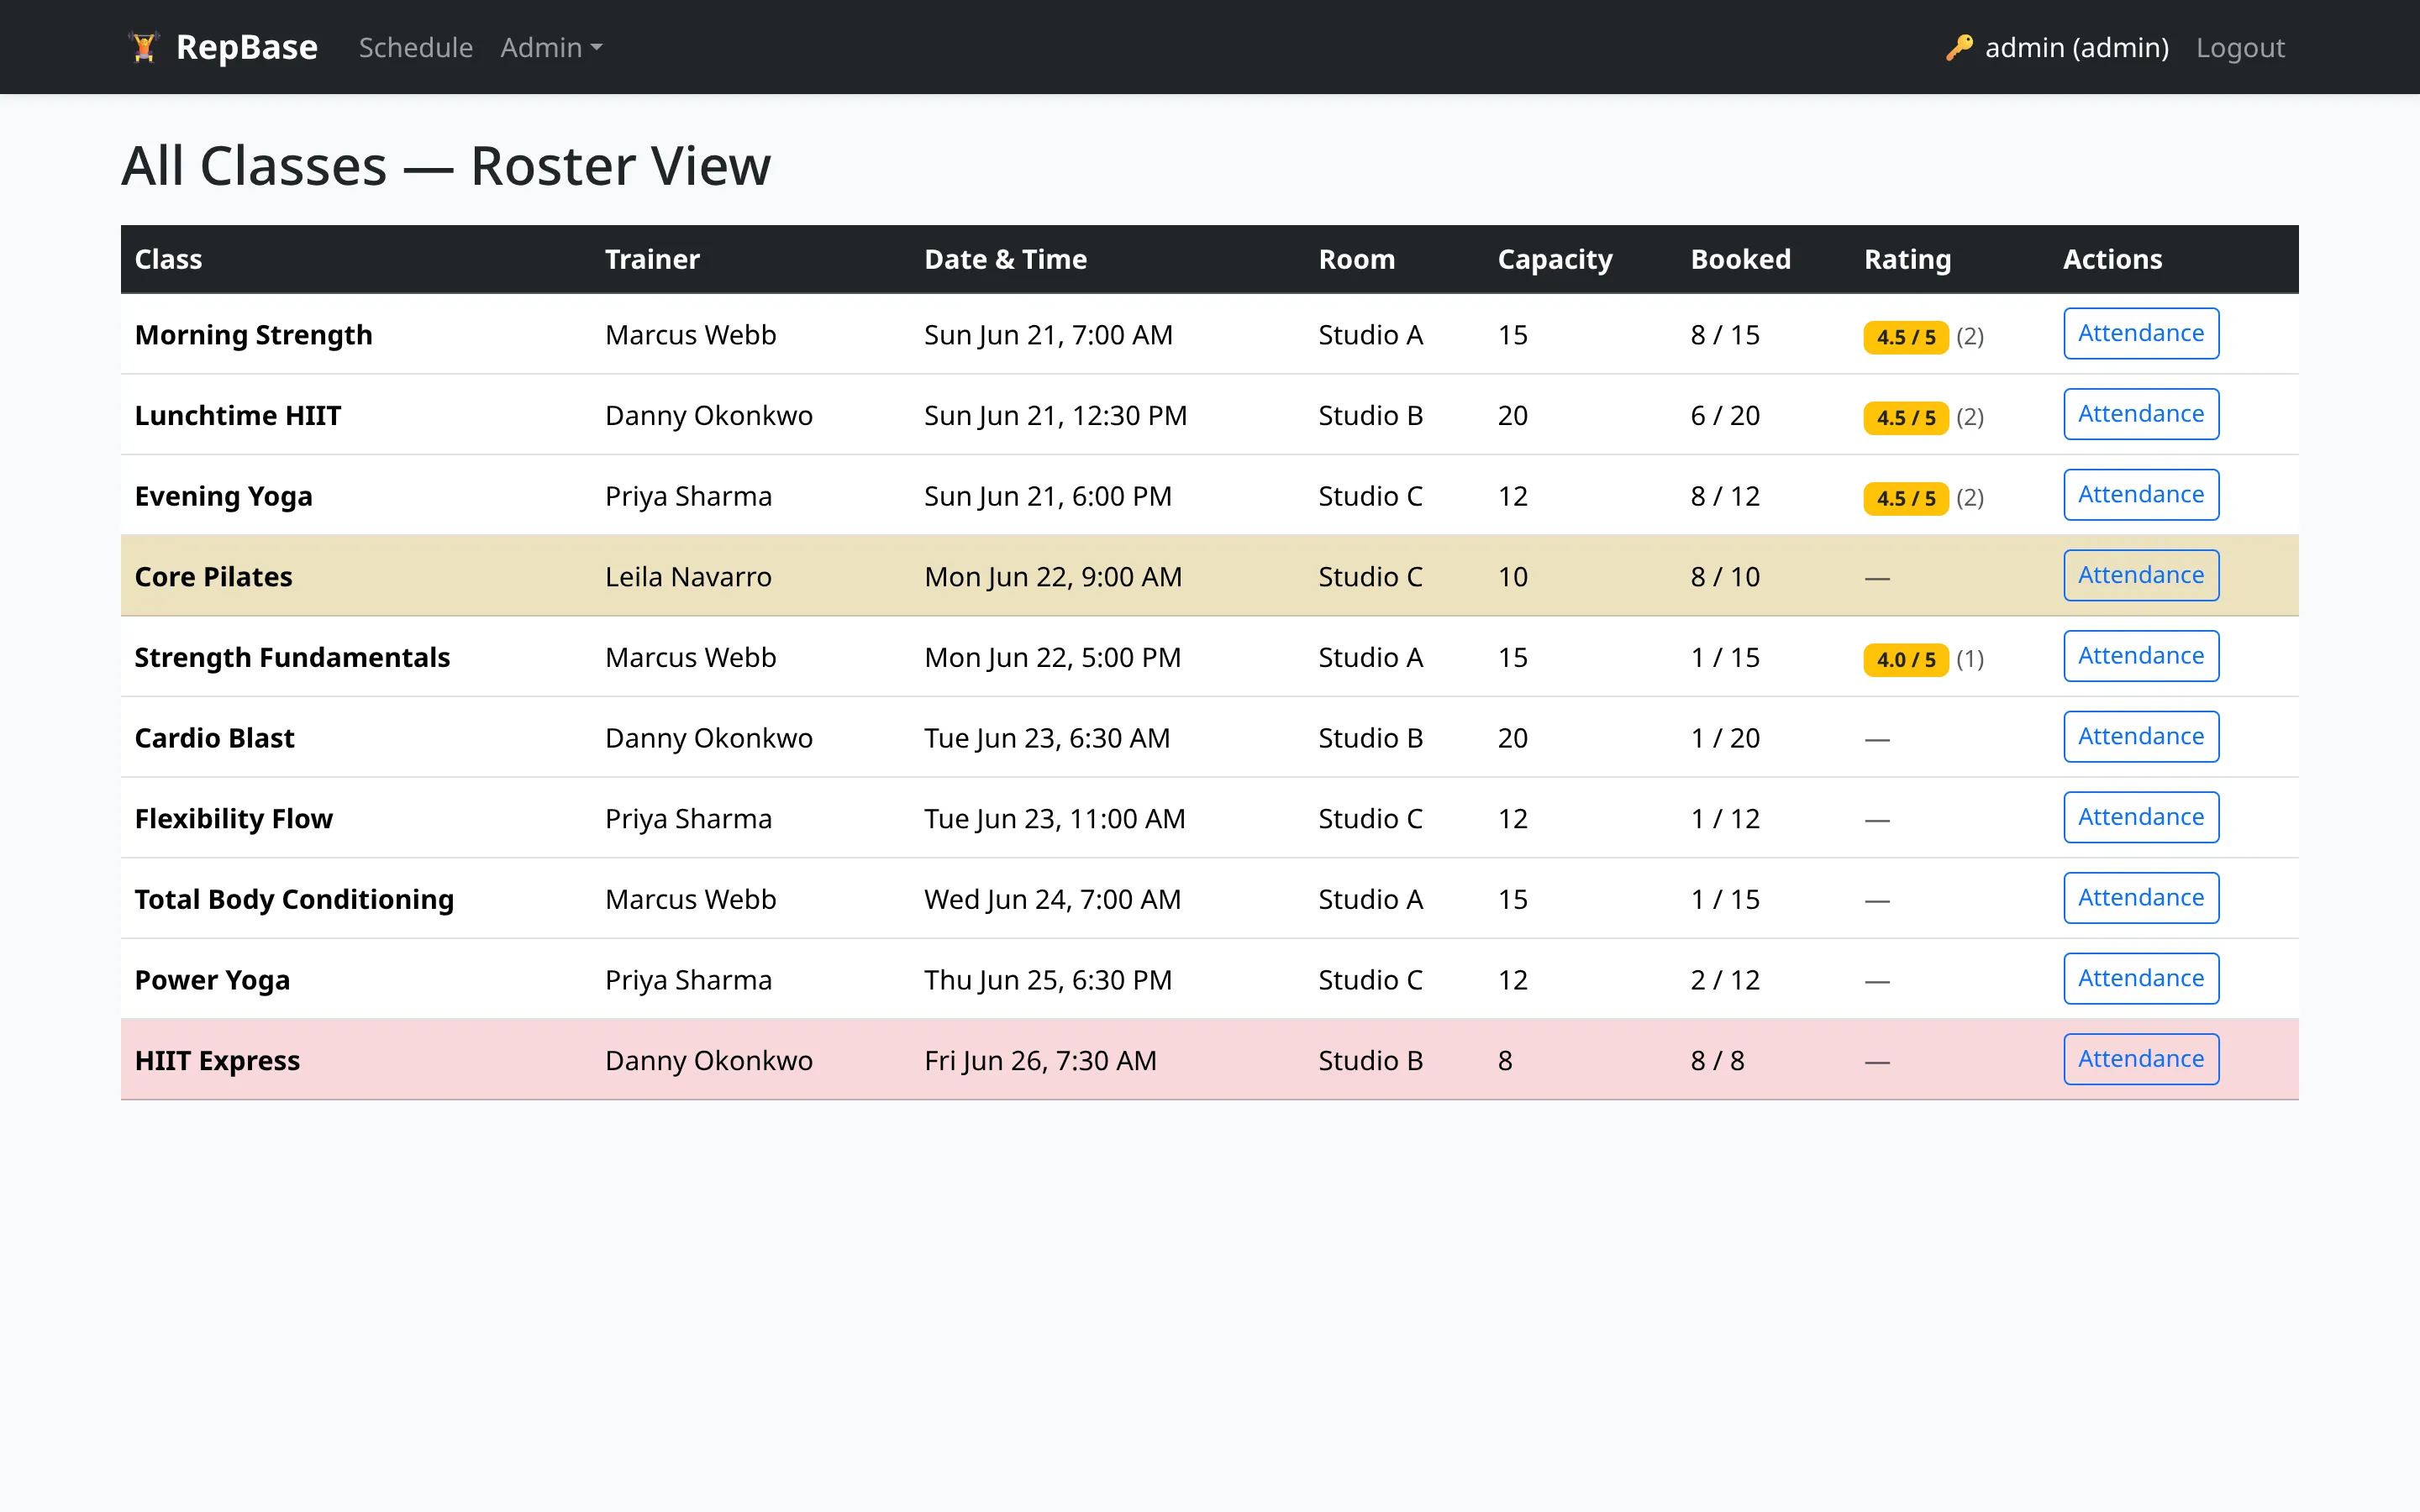Click the Evening Yoga class name
The width and height of the screenshot is (2420, 1512).
click(x=223, y=496)
